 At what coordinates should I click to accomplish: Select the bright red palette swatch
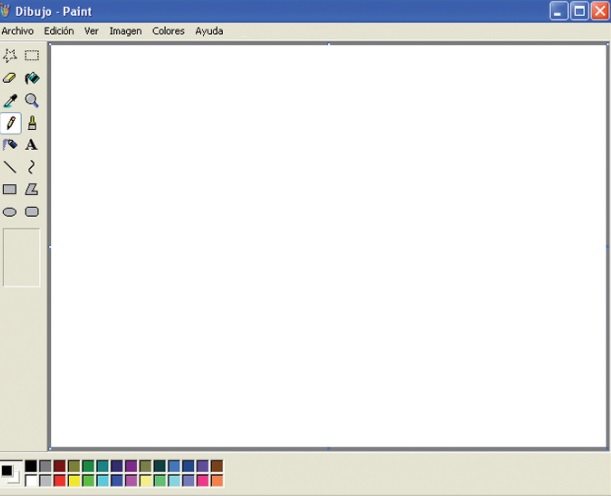tap(60, 480)
